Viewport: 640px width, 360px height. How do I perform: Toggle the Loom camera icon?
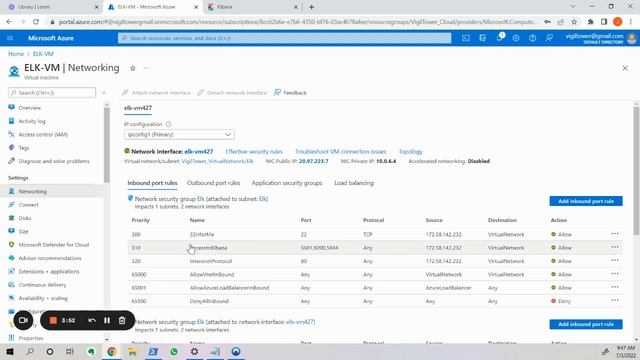23,320
